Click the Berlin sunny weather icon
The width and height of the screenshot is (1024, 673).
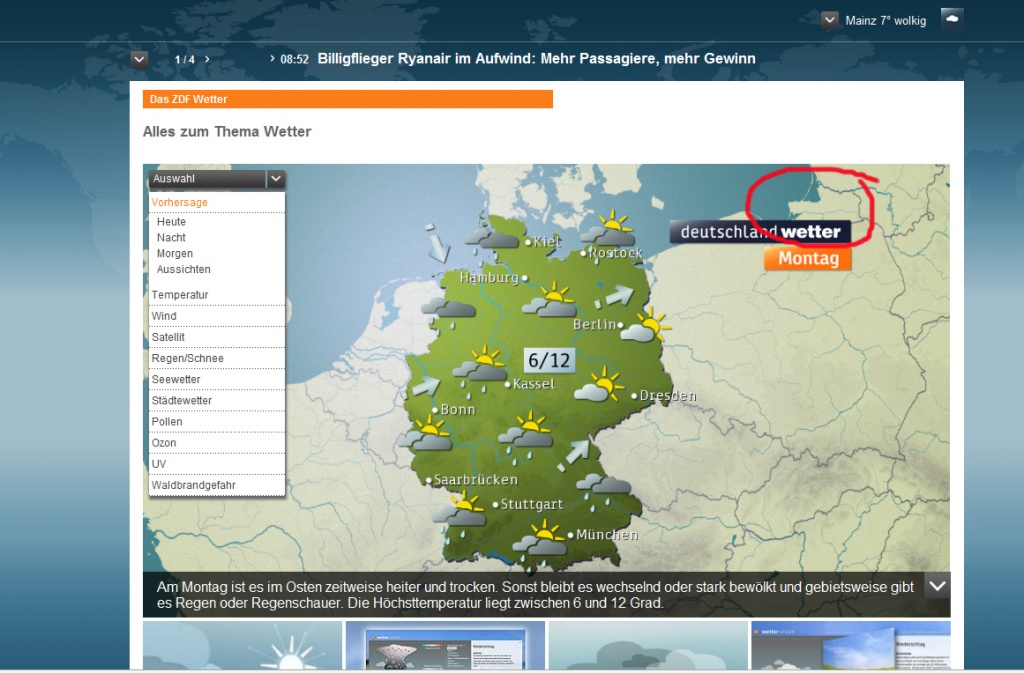pos(645,326)
